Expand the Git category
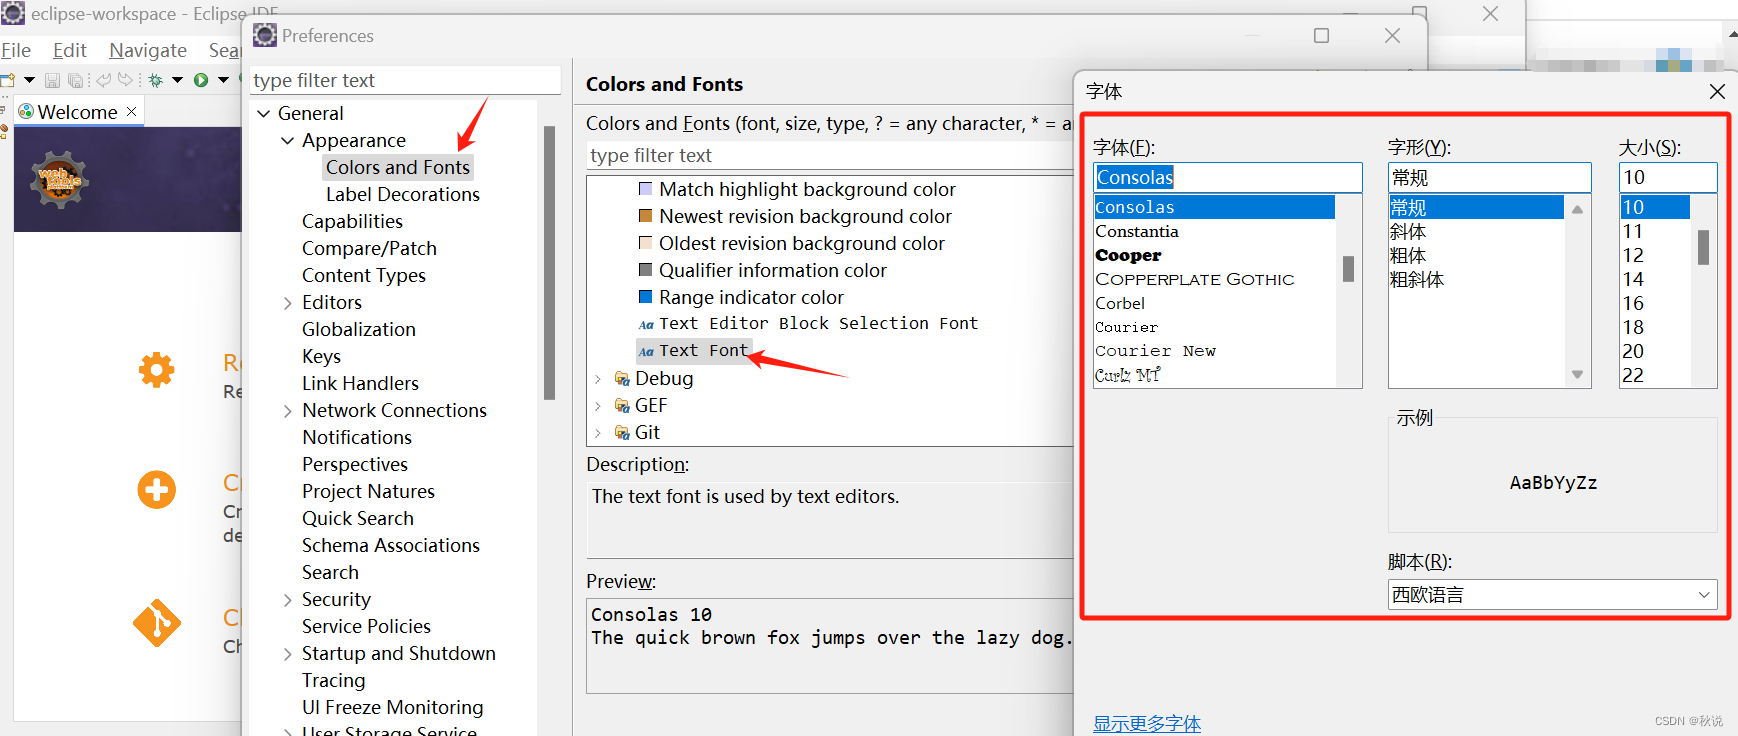Screen dimensions: 1738x736 [598, 433]
